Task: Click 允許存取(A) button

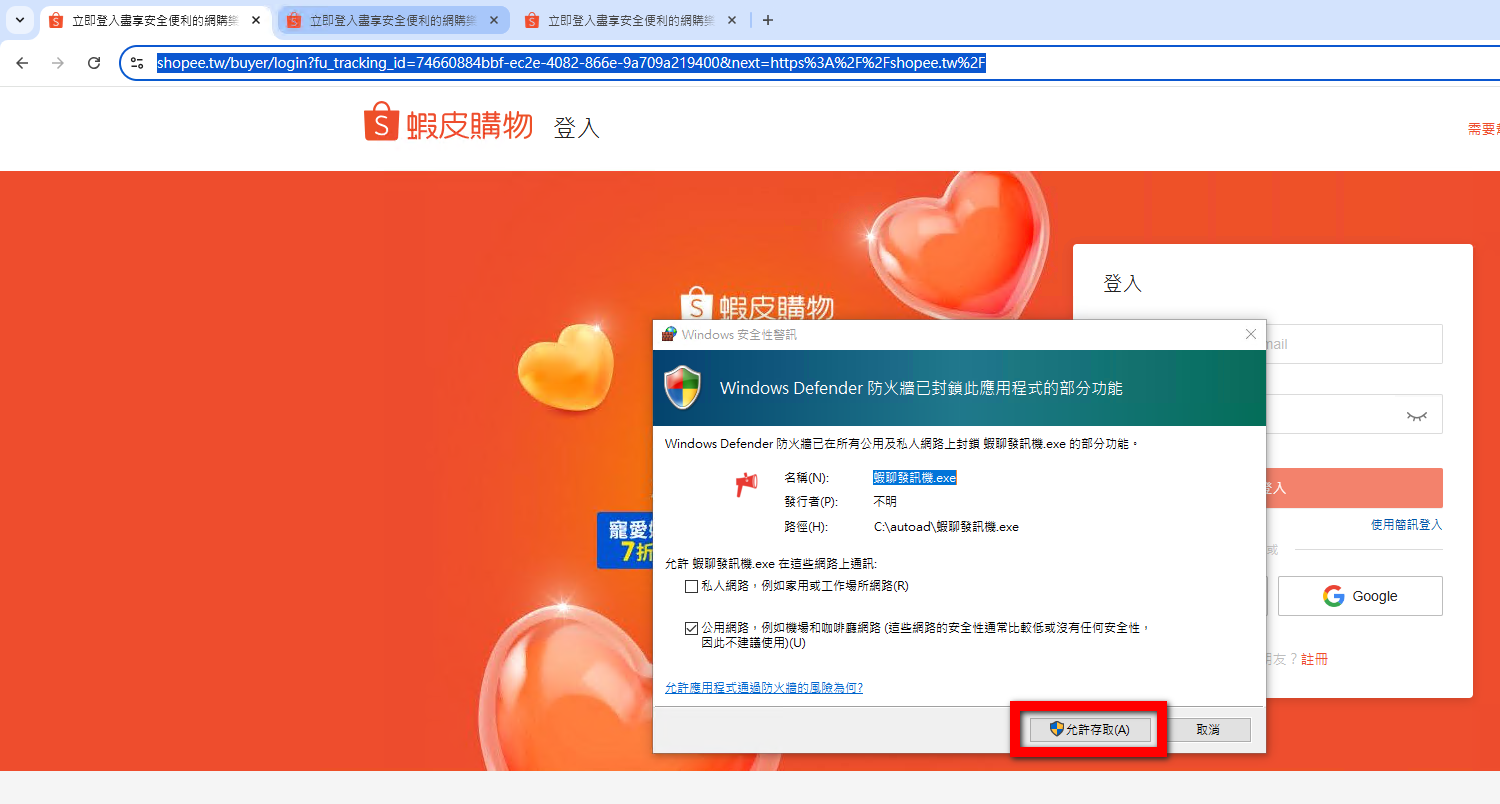Action: [x=1089, y=730]
